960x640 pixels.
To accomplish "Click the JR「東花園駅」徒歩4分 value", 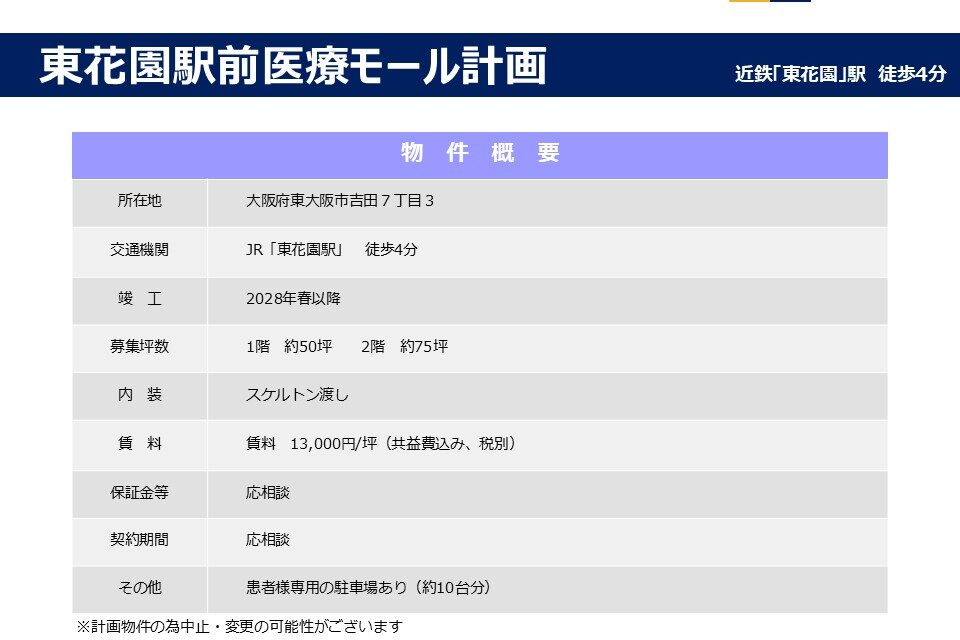I will tap(332, 250).
